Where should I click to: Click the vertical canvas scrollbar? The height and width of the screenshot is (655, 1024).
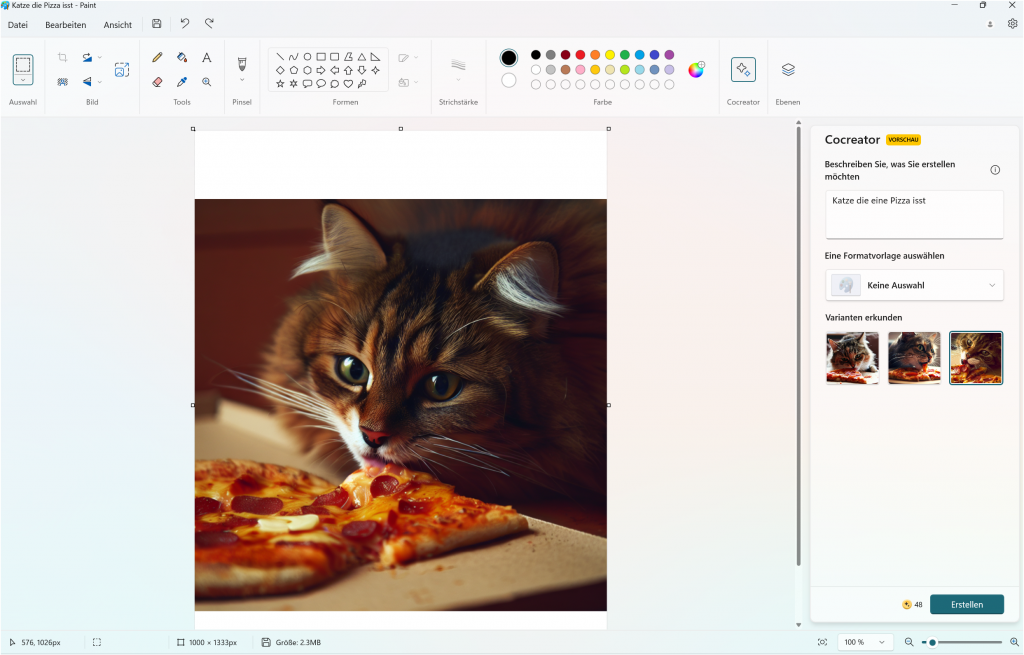(798, 346)
